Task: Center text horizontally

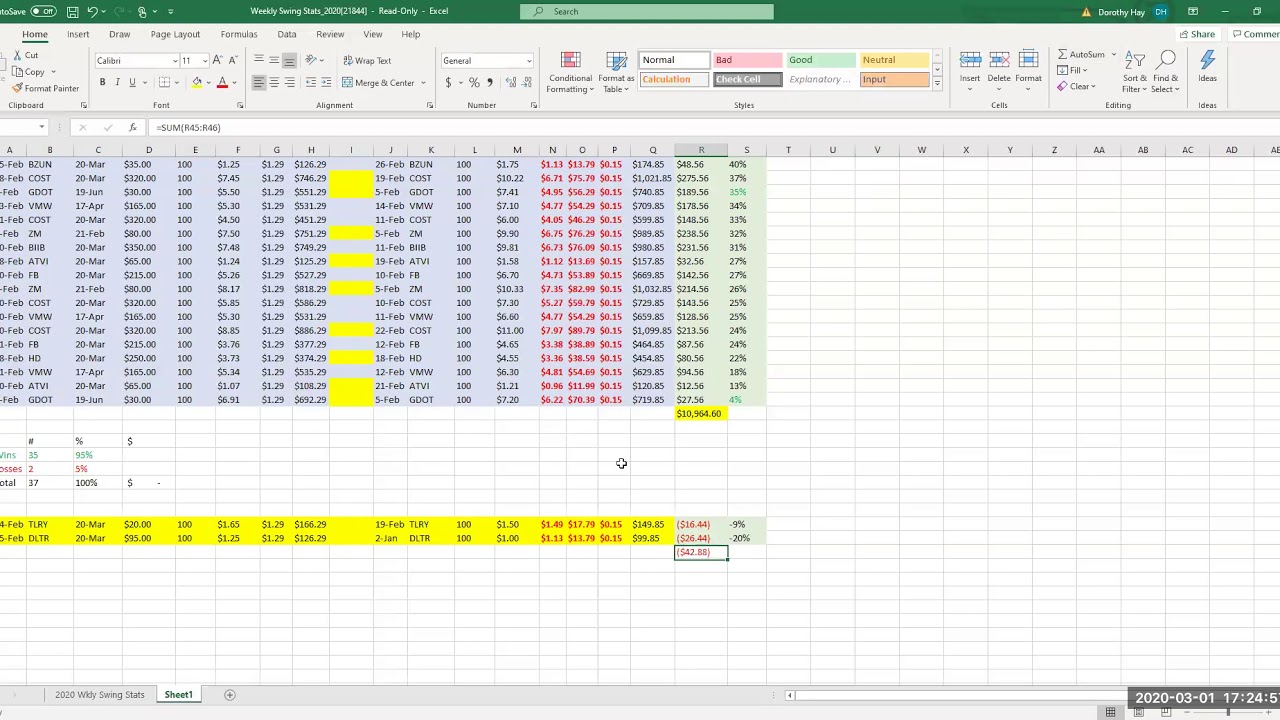Action: pyautogui.click(x=274, y=82)
